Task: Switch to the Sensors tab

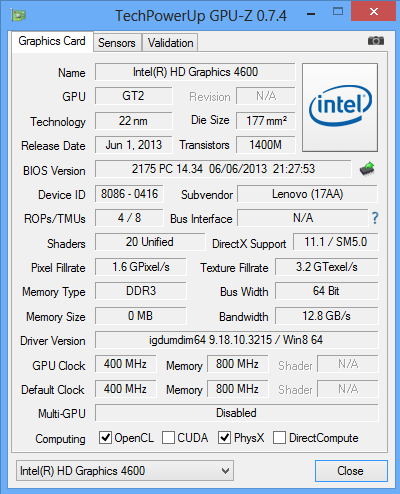Action: (117, 43)
